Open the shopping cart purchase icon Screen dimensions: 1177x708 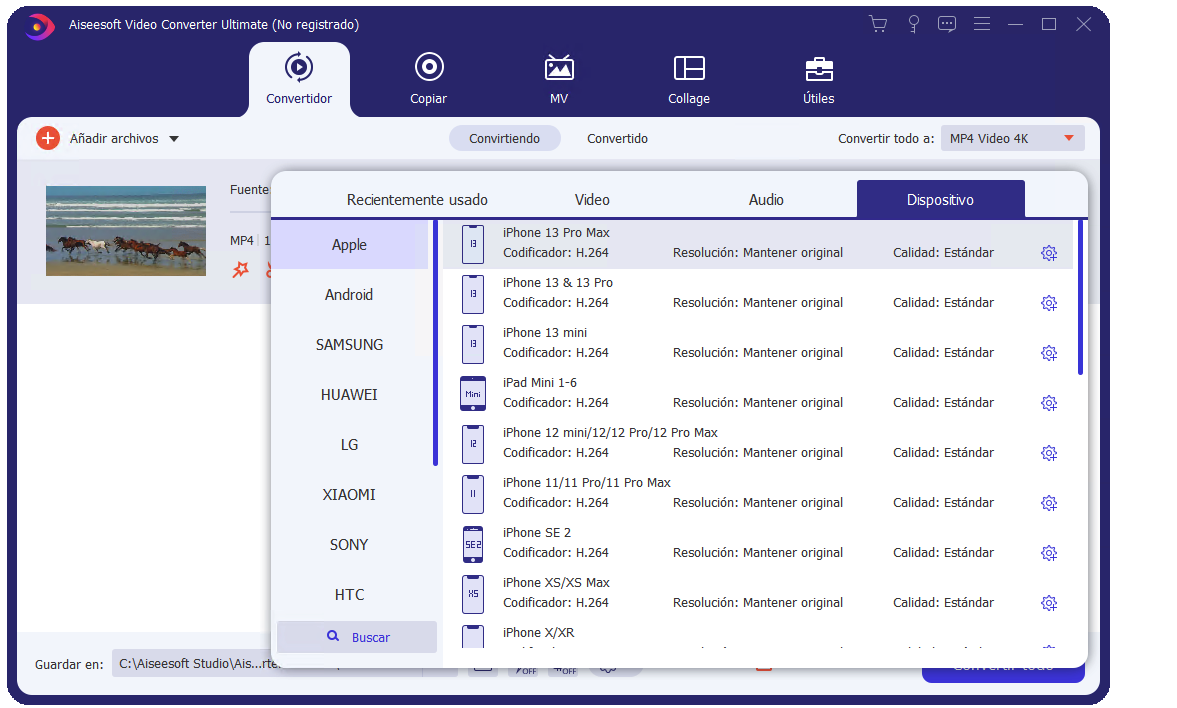click(x=877, y=24)
